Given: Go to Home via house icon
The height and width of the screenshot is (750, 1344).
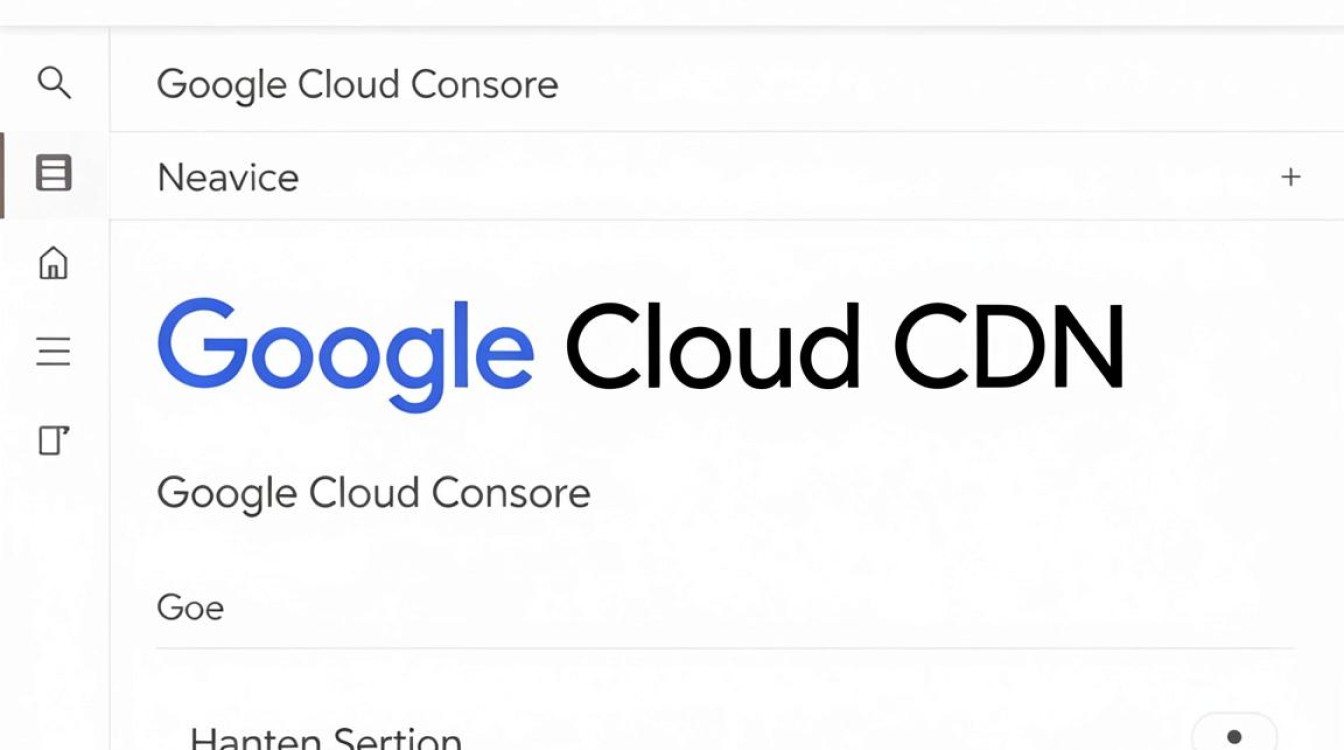Looking at the screenshot, I should tap(53, 263).
